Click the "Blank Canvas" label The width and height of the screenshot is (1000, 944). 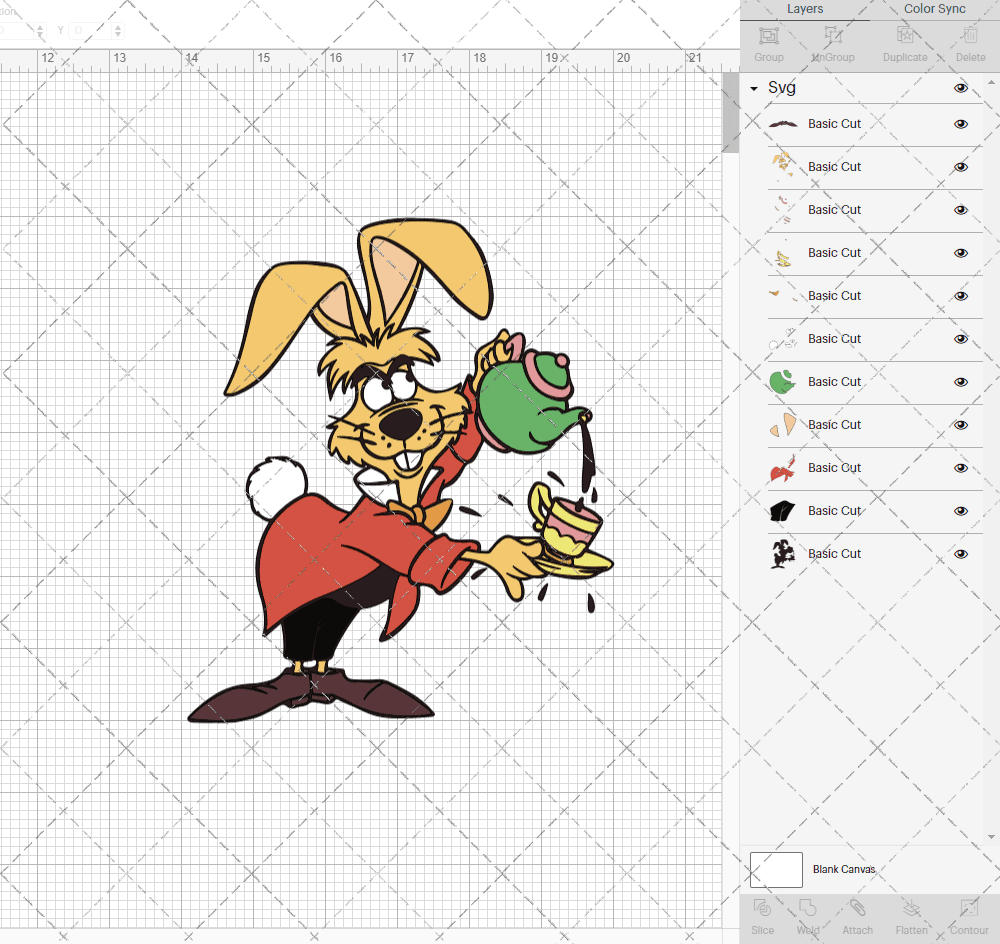coord(844,869)
